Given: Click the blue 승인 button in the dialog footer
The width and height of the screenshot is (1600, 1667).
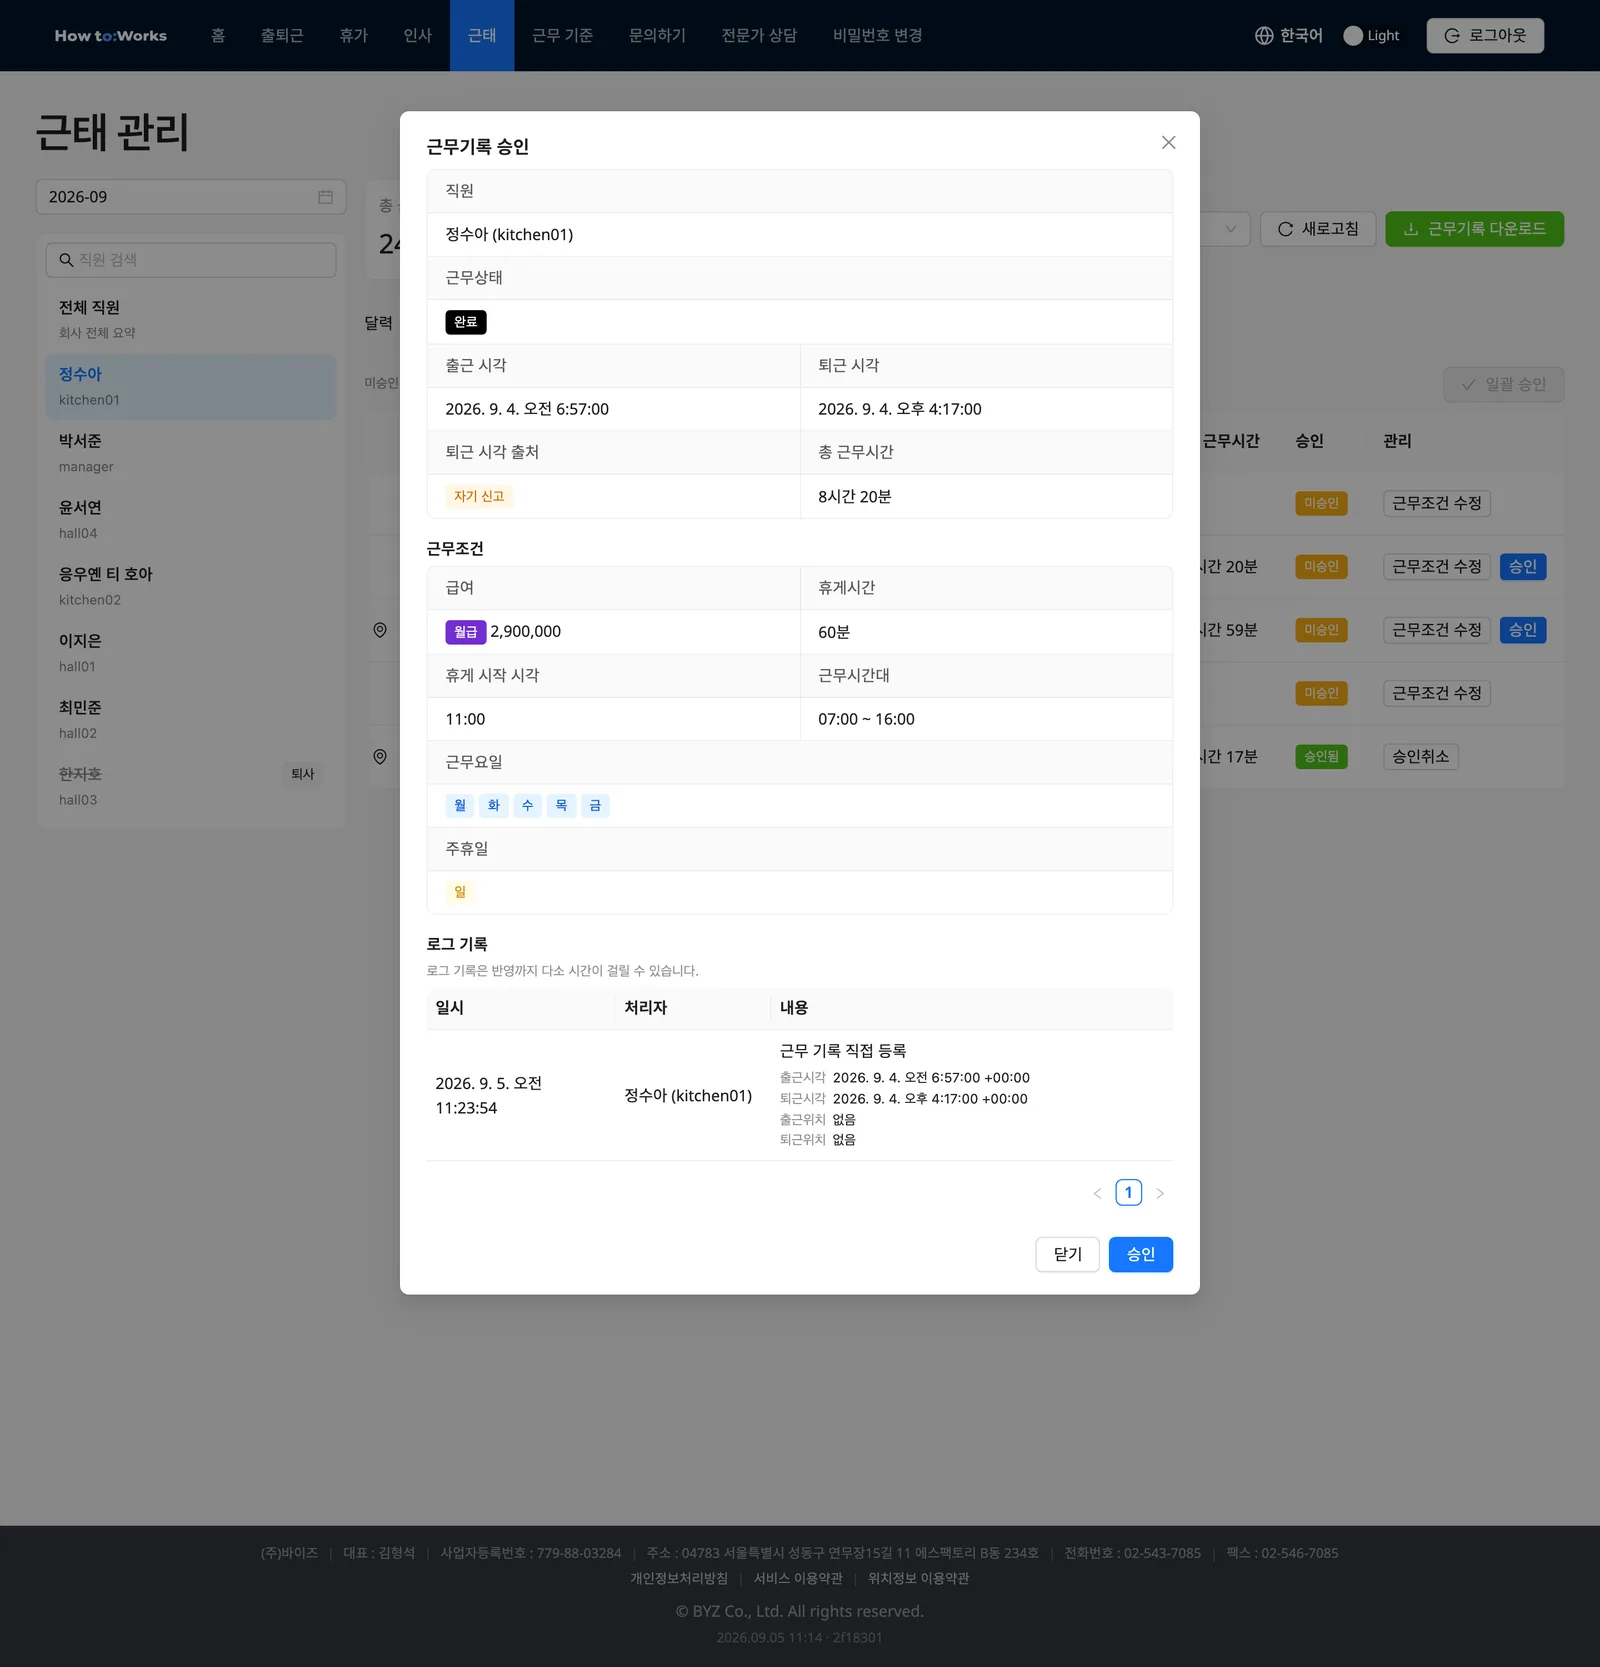Looking at the screenshot, I should (1141, 1254).
